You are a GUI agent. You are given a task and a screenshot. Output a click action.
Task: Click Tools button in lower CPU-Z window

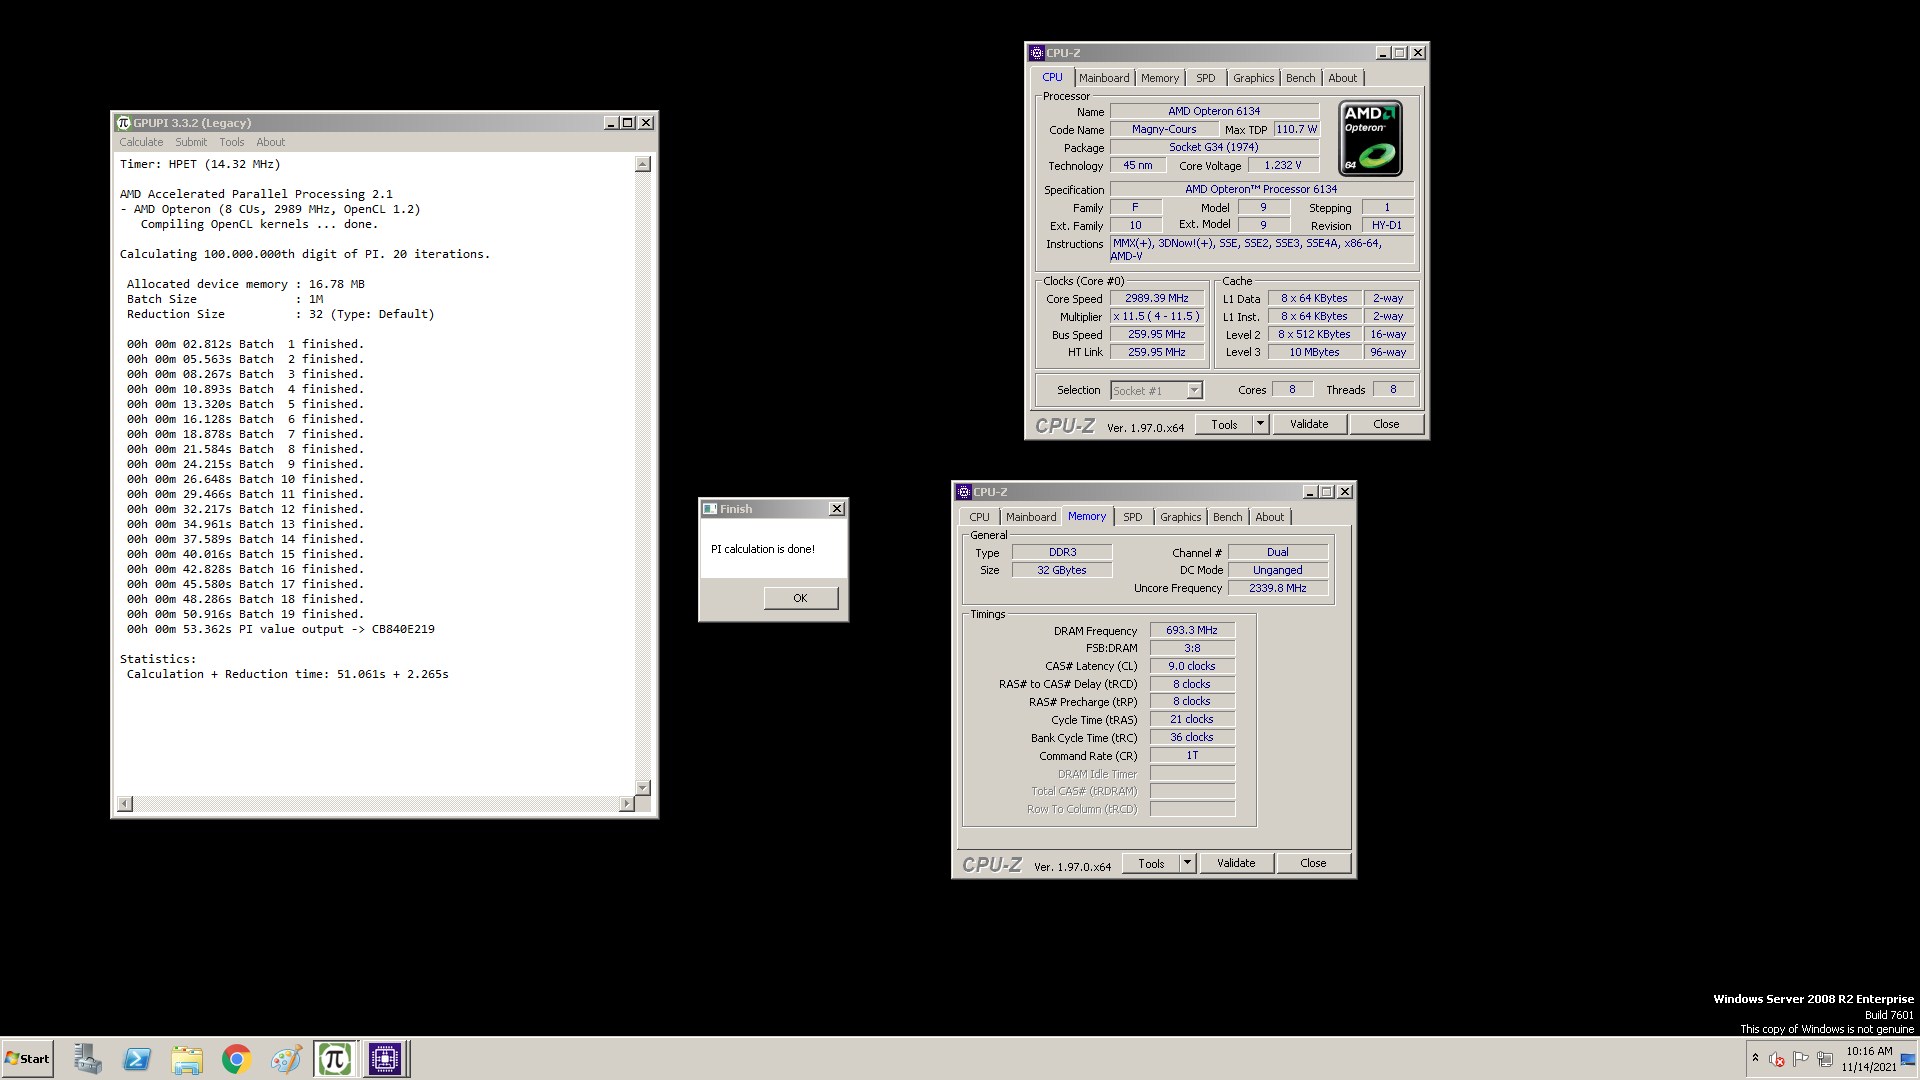point(1151,864)
